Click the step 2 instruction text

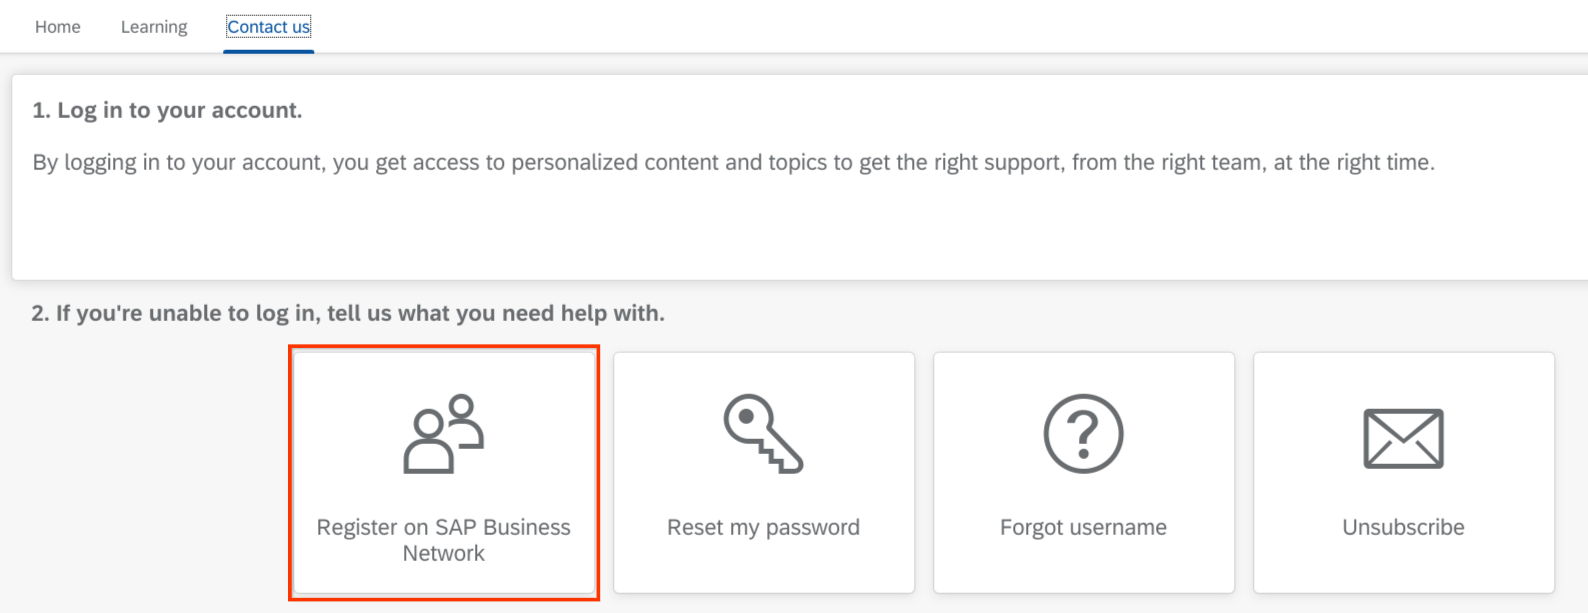pos(347,313)
